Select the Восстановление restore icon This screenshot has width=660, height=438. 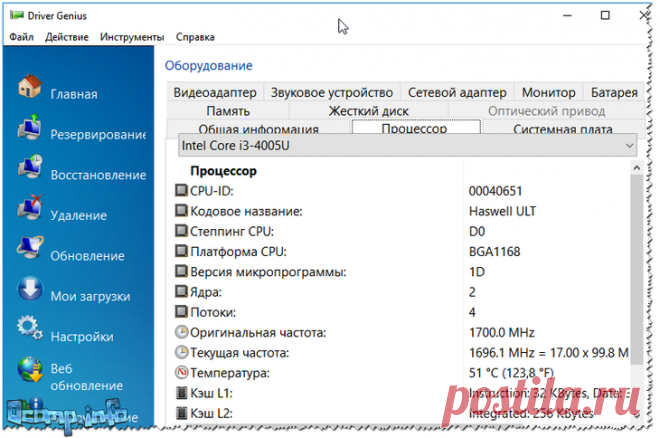28,171
